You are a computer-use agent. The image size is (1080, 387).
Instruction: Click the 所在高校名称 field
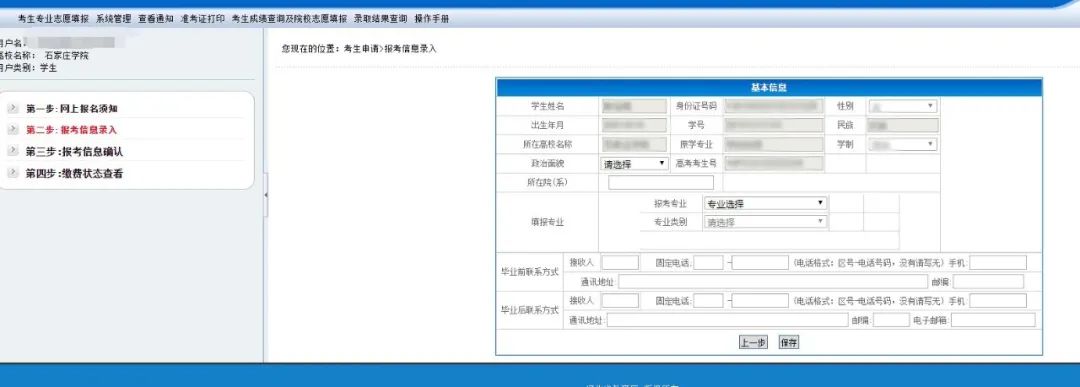tap(634, 145)
